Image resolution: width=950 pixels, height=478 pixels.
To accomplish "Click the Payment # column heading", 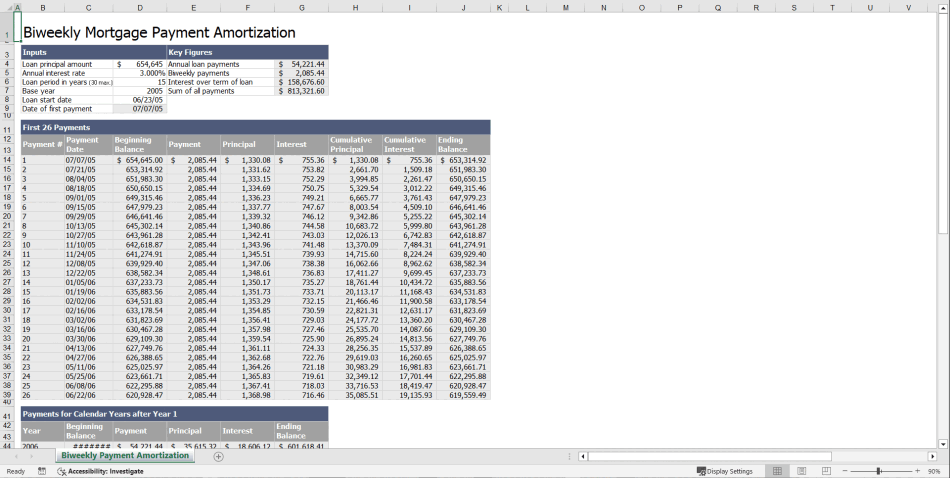I will click(42, 144).
